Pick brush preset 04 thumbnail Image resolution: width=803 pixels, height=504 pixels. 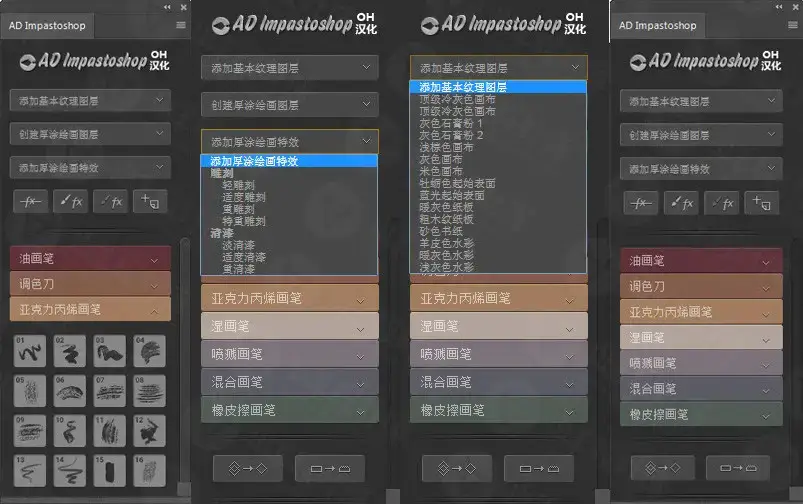coord(150,351)
